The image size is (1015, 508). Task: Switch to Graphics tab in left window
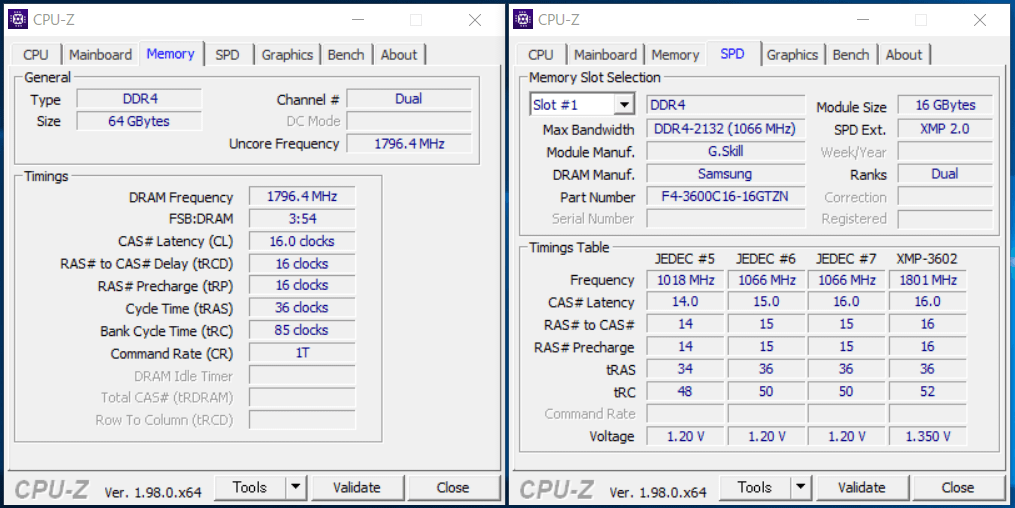tap(287, 55)
